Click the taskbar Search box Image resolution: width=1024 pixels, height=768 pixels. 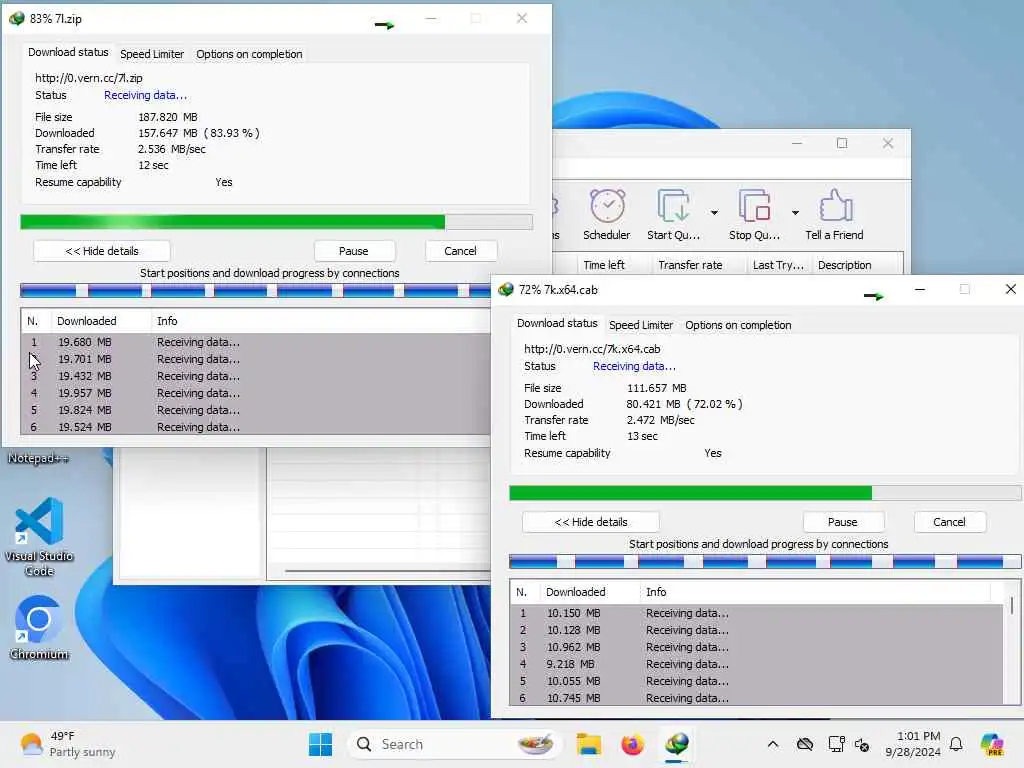pyautogui.click(x=455, y=744)
